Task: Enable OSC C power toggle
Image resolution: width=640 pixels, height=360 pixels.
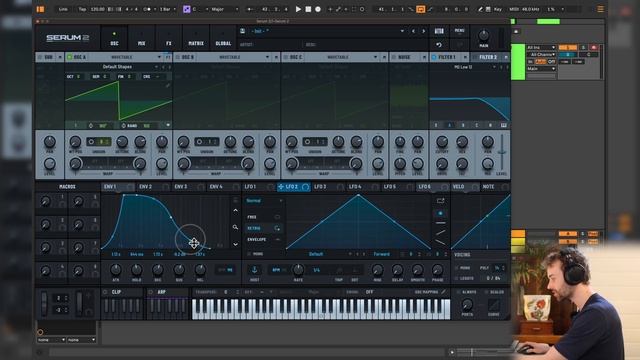Action: [286, 57]
